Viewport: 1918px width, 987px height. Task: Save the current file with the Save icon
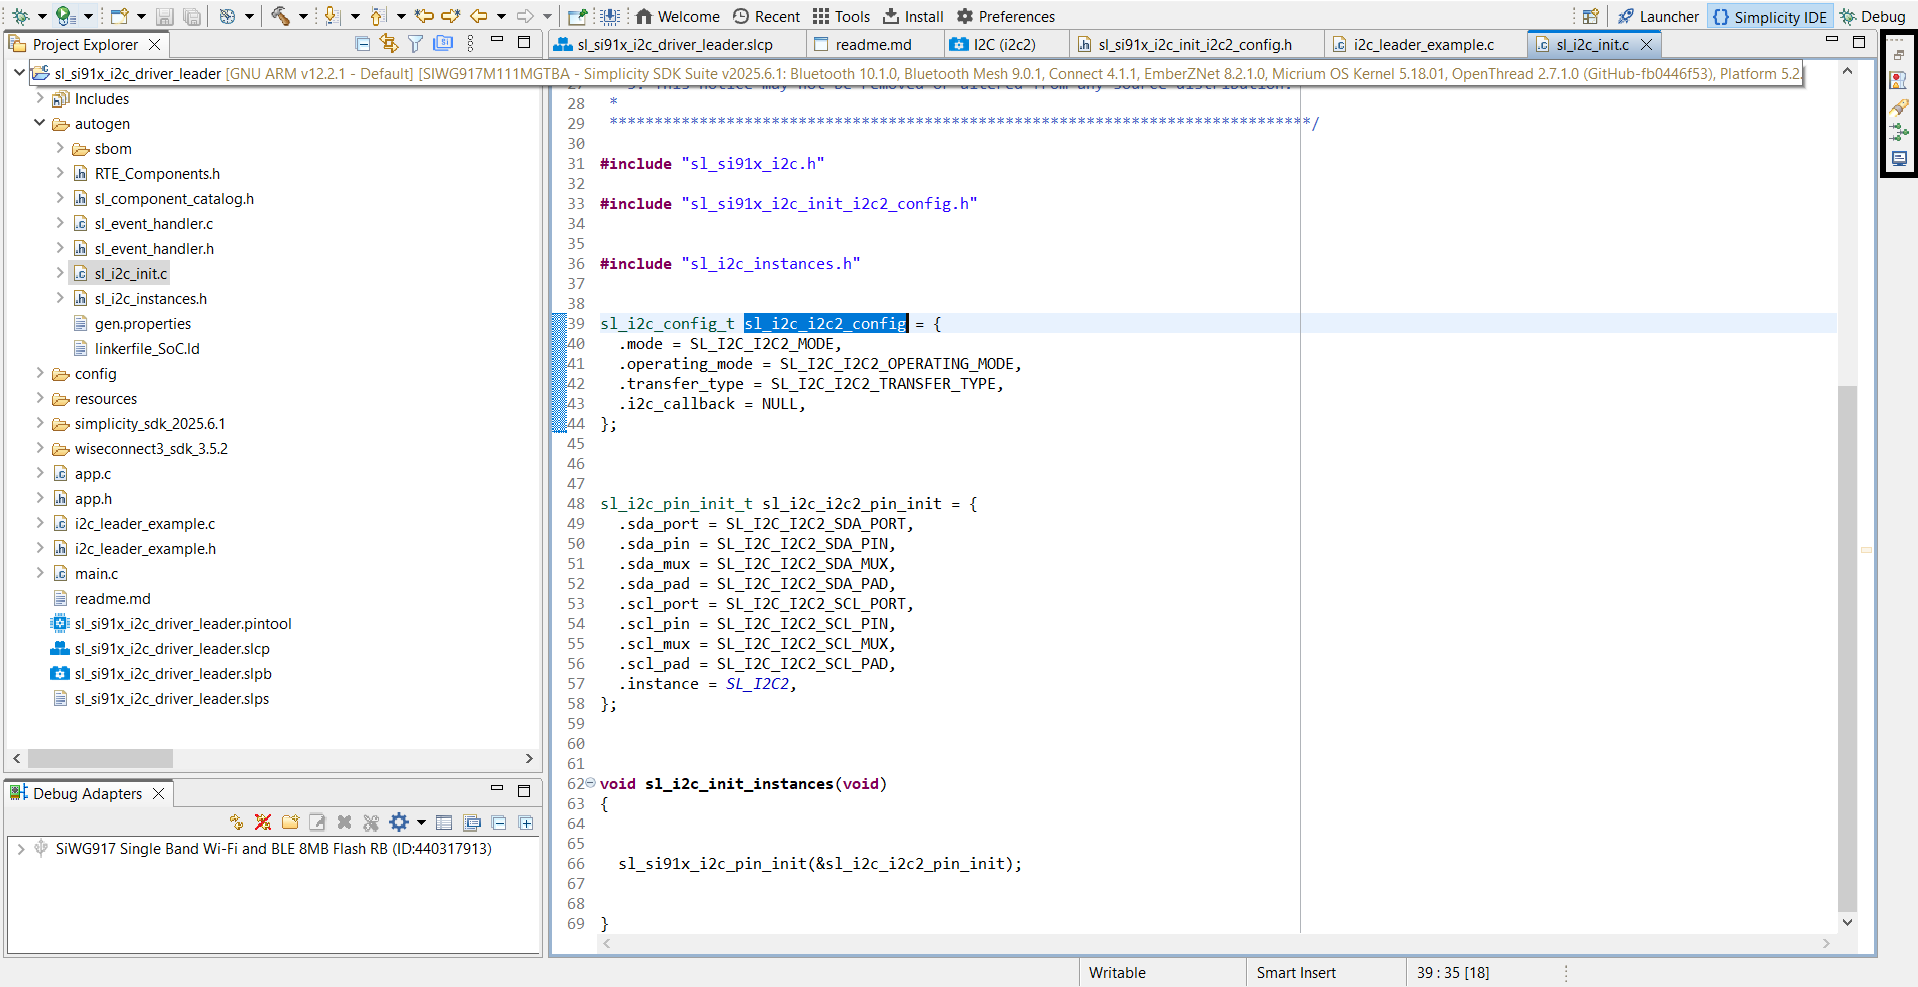pyautogui.click(x=164, y=16)
